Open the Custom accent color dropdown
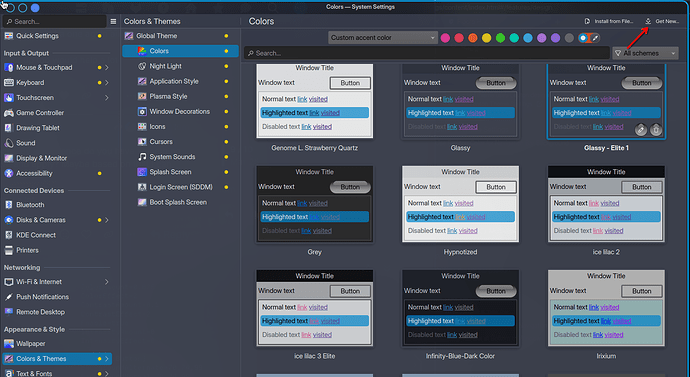Image resolution: width=690 pixels, height=377 pixels. pos(382,38)
